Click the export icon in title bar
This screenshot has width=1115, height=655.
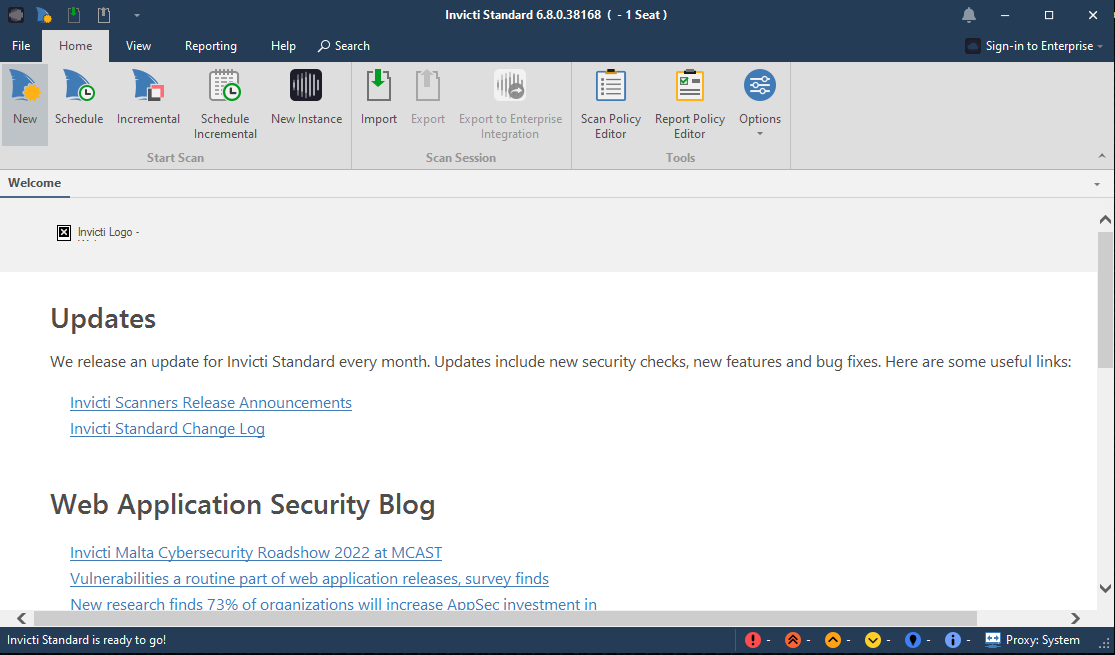[104, 15]
